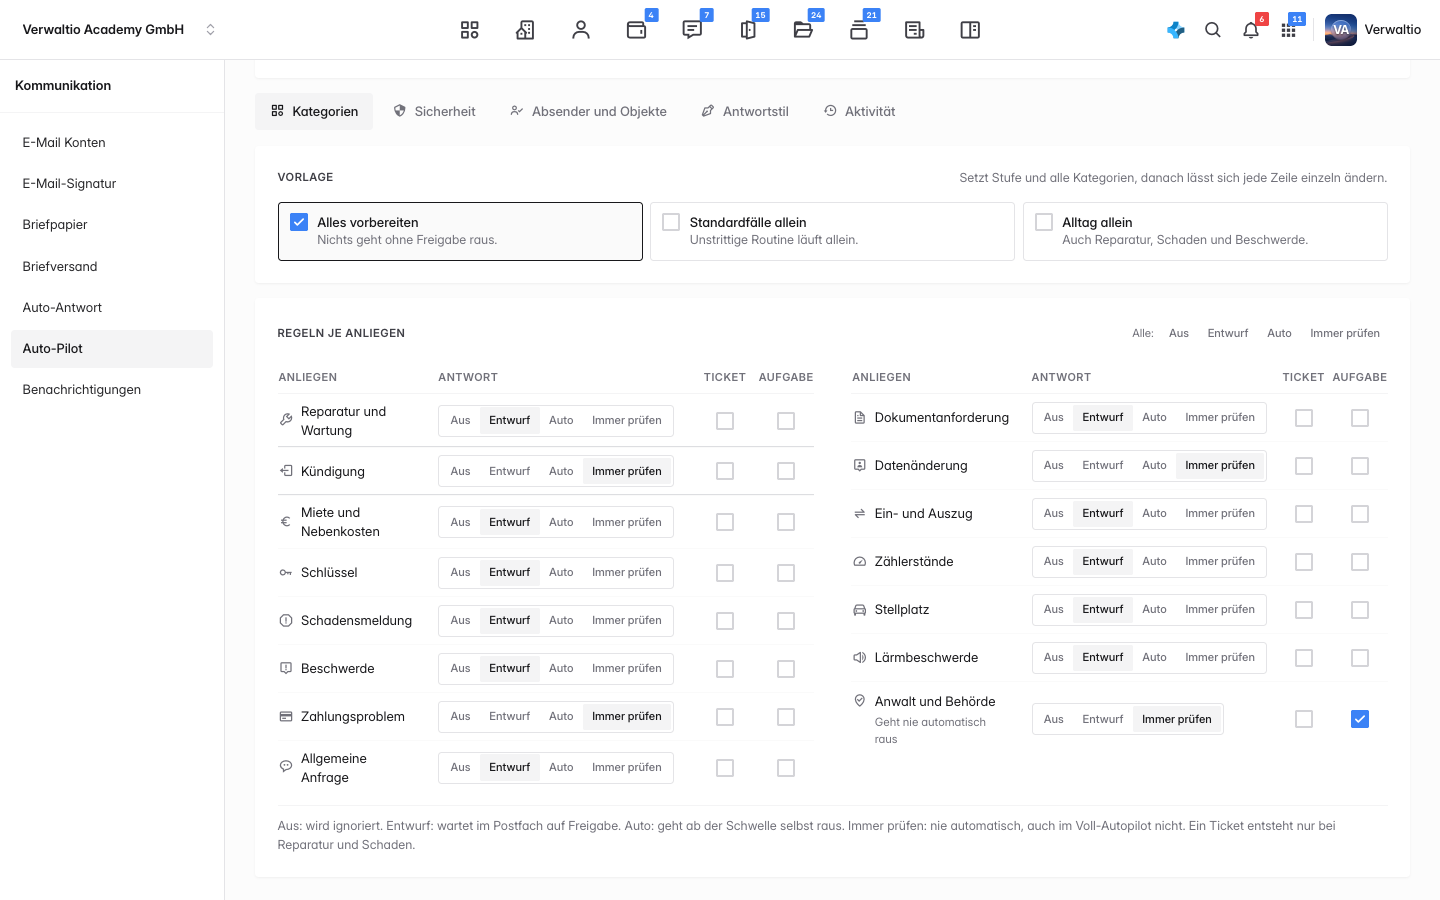The image size is (1440, 900).
Task: Set Lärmbeschwerde answer to Aus
Action: pos(1054,657)
